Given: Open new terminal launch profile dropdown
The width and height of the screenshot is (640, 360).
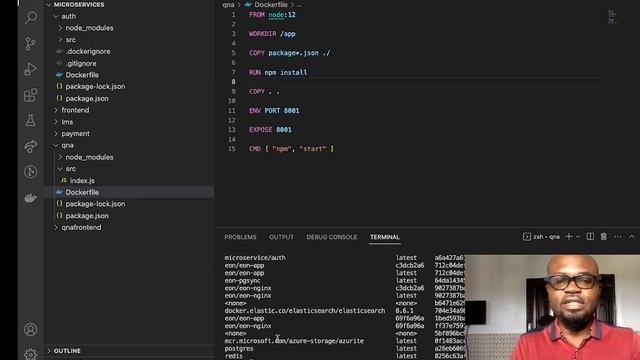Looking at the screenshot, I should point(578,237).
